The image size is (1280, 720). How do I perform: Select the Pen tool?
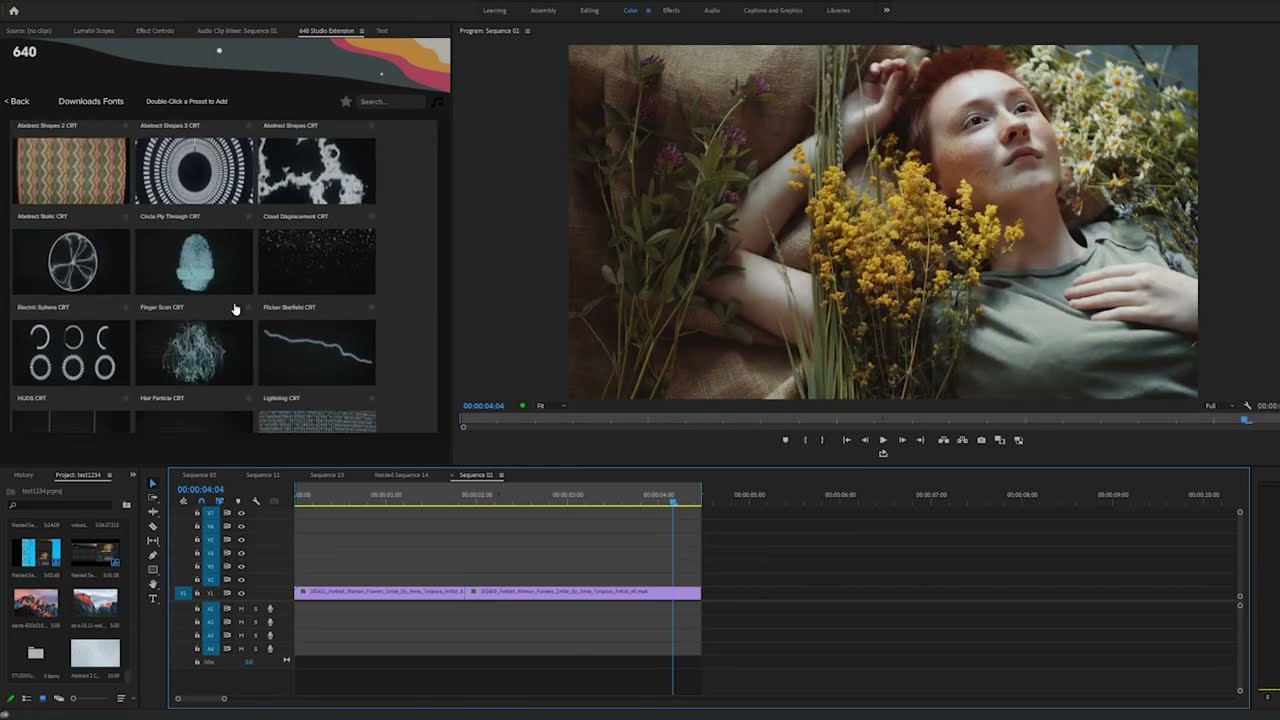click(153, 555)
